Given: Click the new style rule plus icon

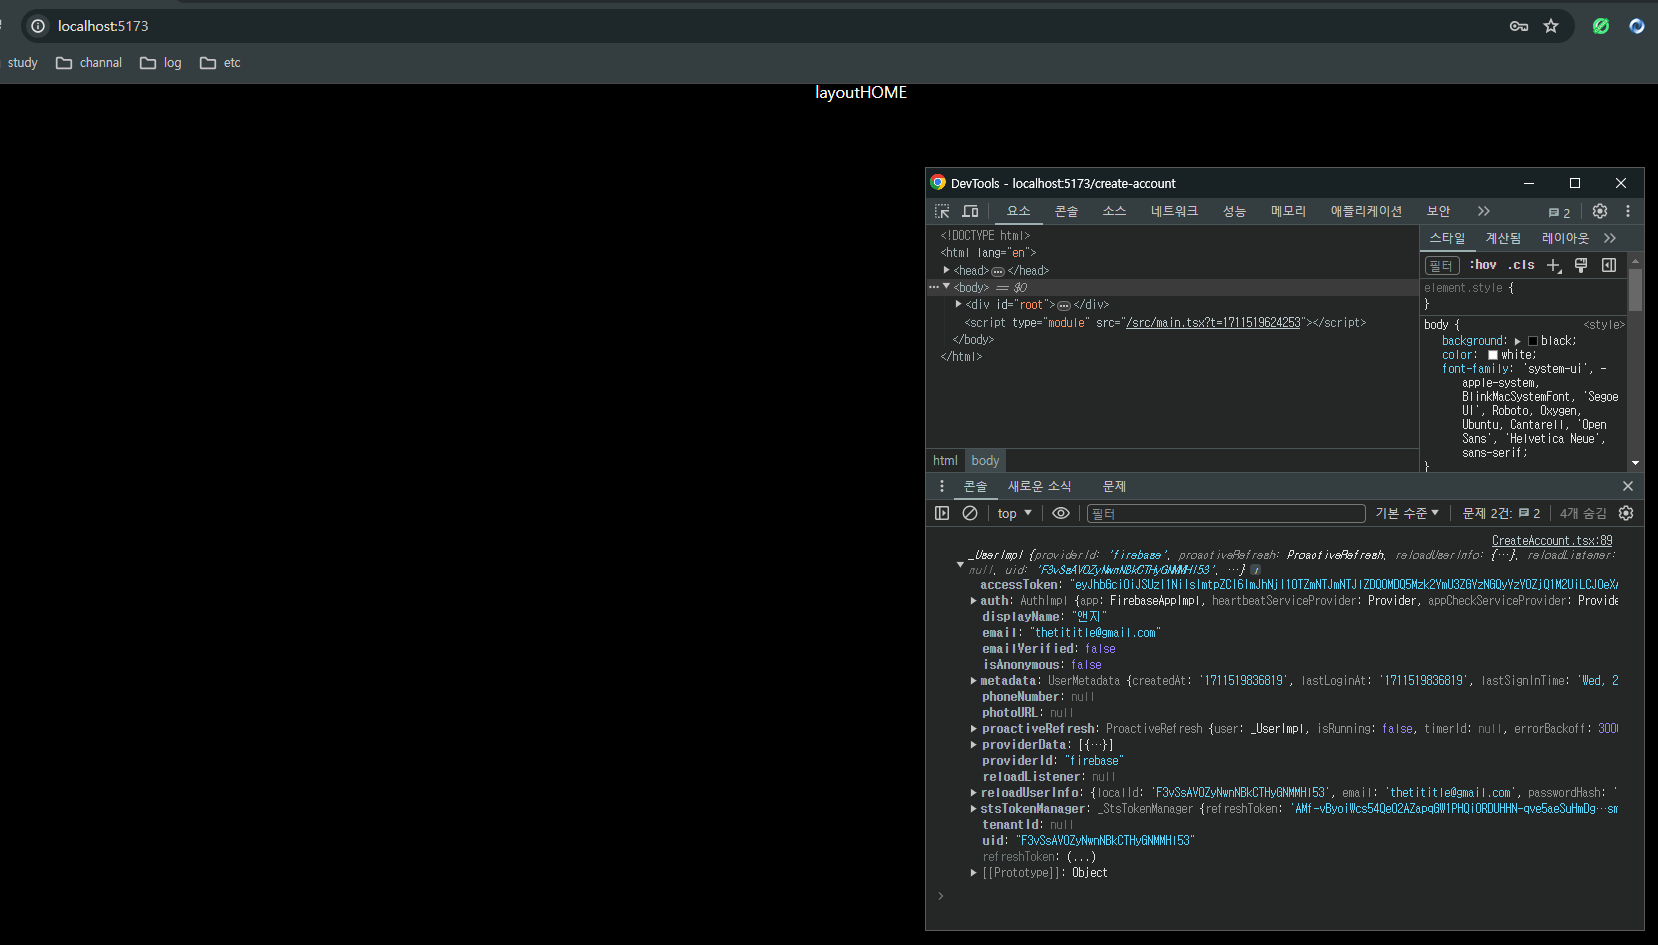Looking at the screenshot, I should (x=1553, y=265).
